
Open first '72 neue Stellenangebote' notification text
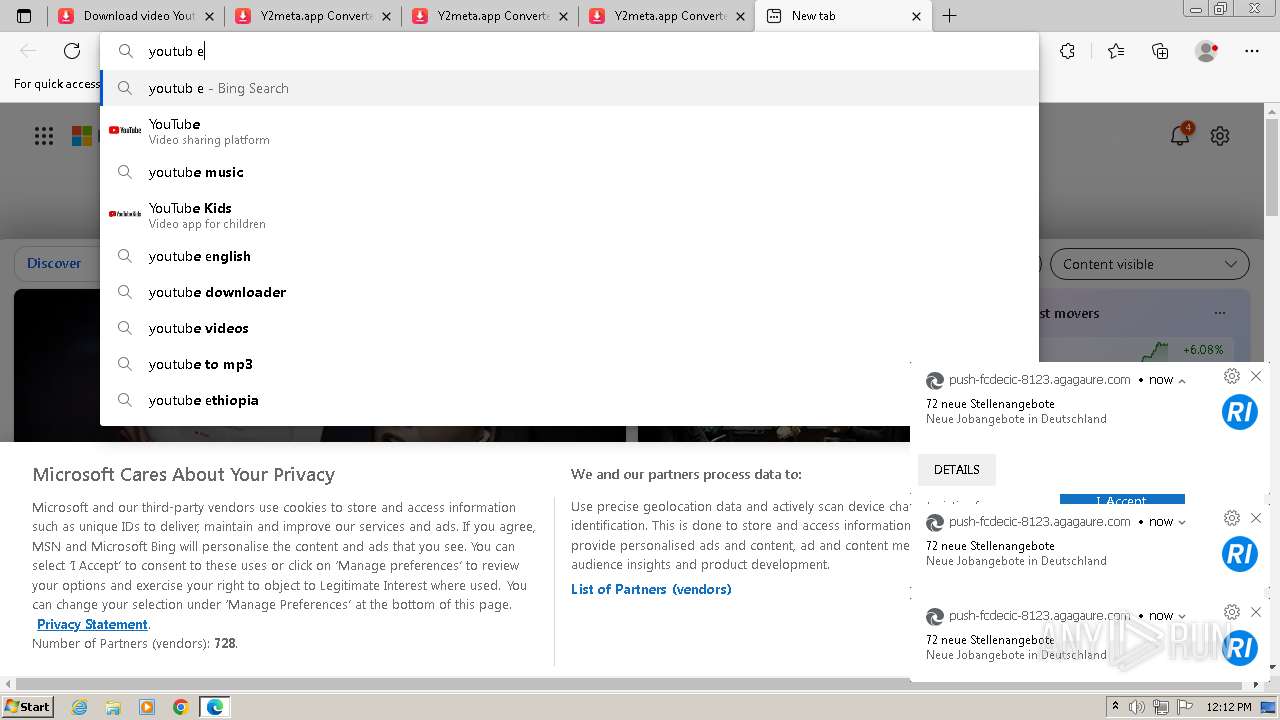(x=990, y=404)
